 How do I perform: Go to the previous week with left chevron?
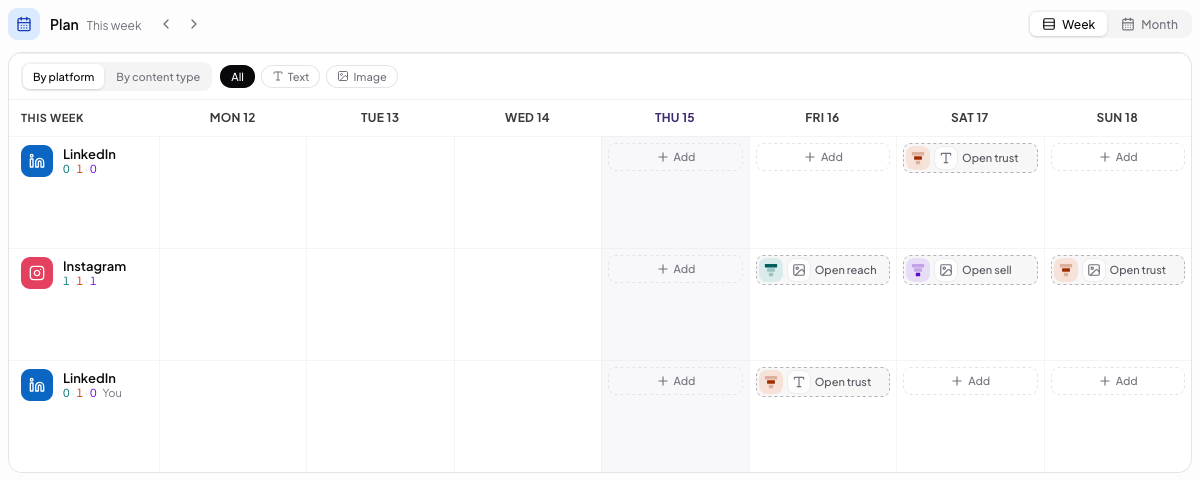[x=167, y=24]
